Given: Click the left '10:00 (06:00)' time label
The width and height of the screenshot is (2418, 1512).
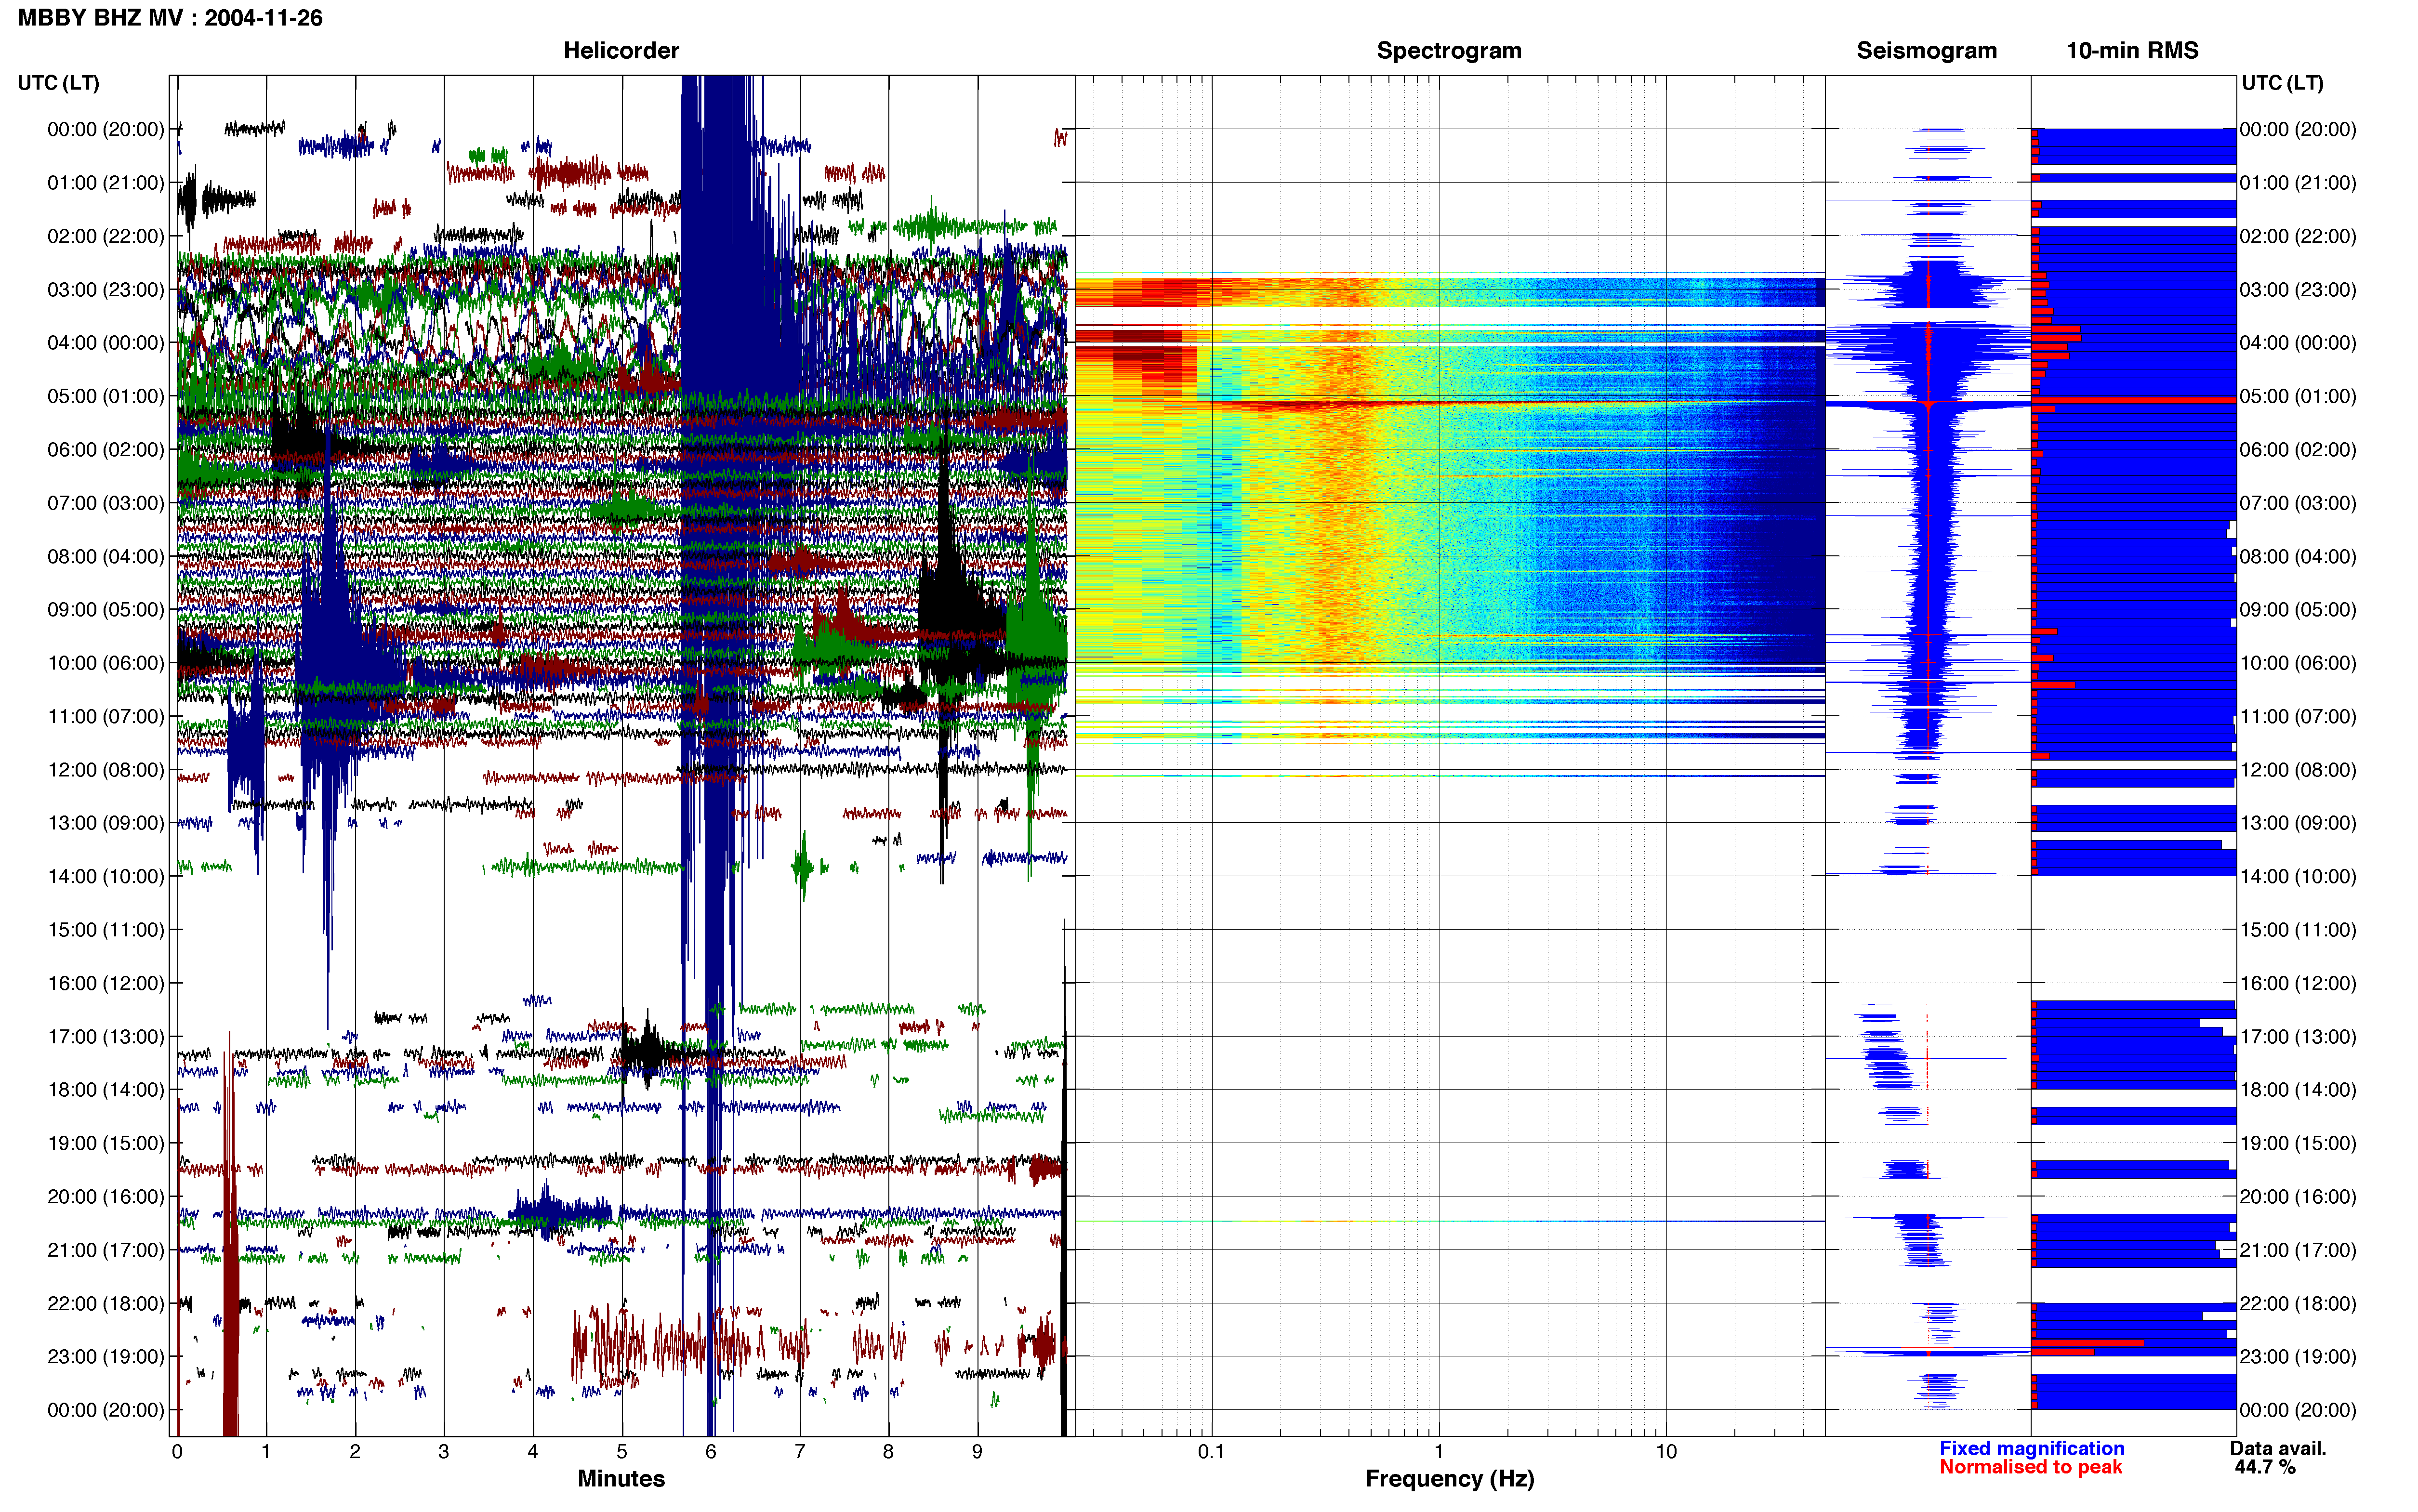Looking at the screenshot, I should (106, 663).
